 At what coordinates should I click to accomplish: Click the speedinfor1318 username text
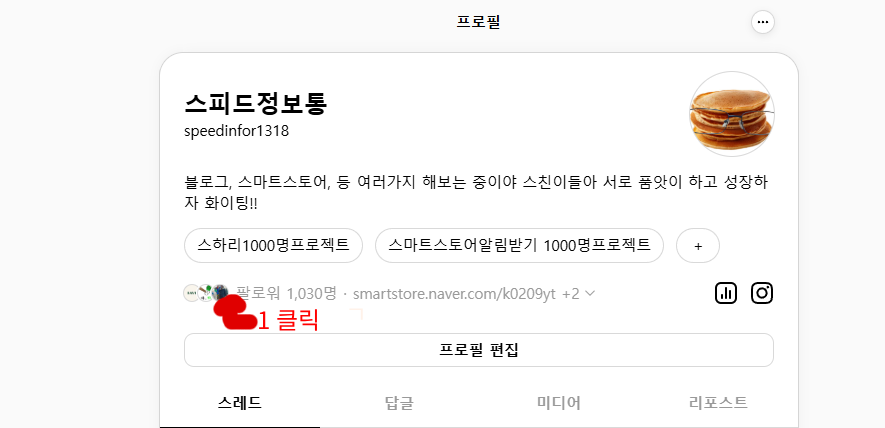tap(236, 132)
